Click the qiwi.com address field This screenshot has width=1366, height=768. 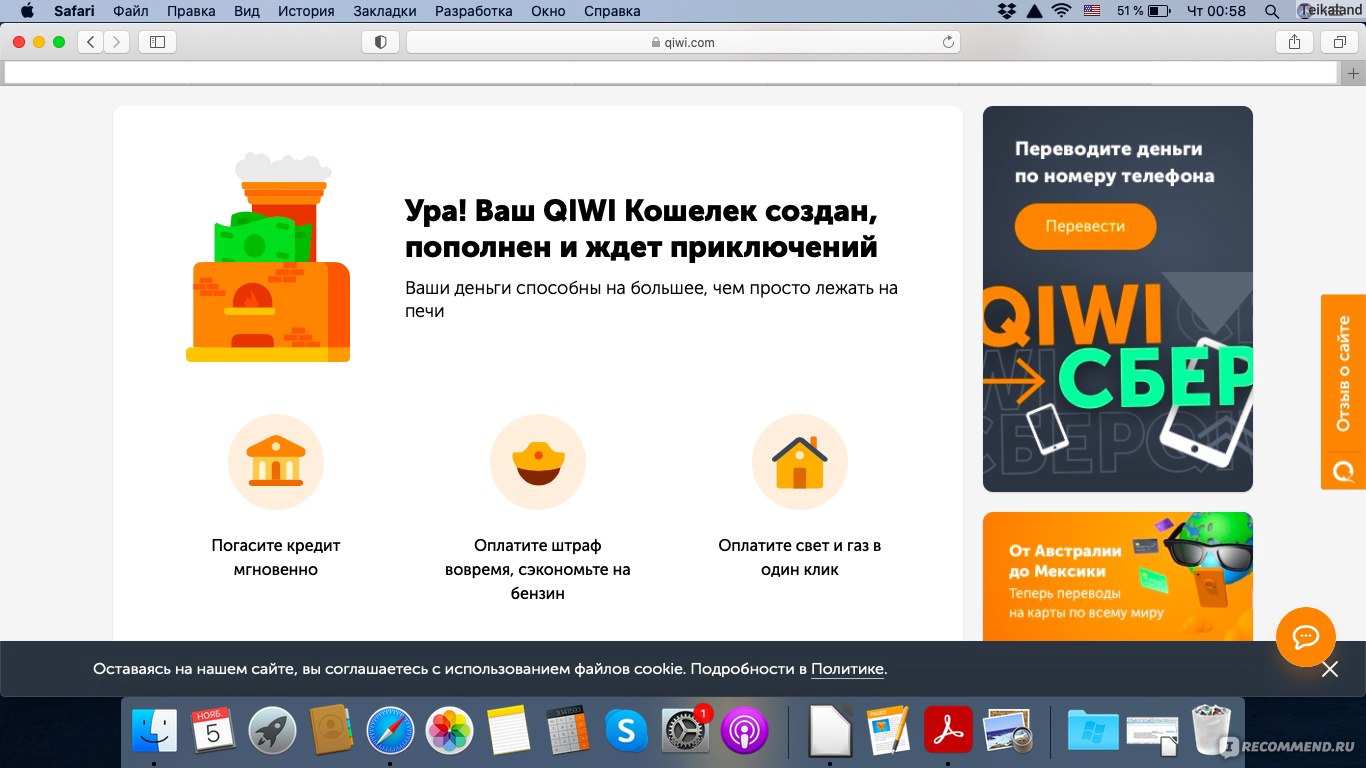[683, 42]
